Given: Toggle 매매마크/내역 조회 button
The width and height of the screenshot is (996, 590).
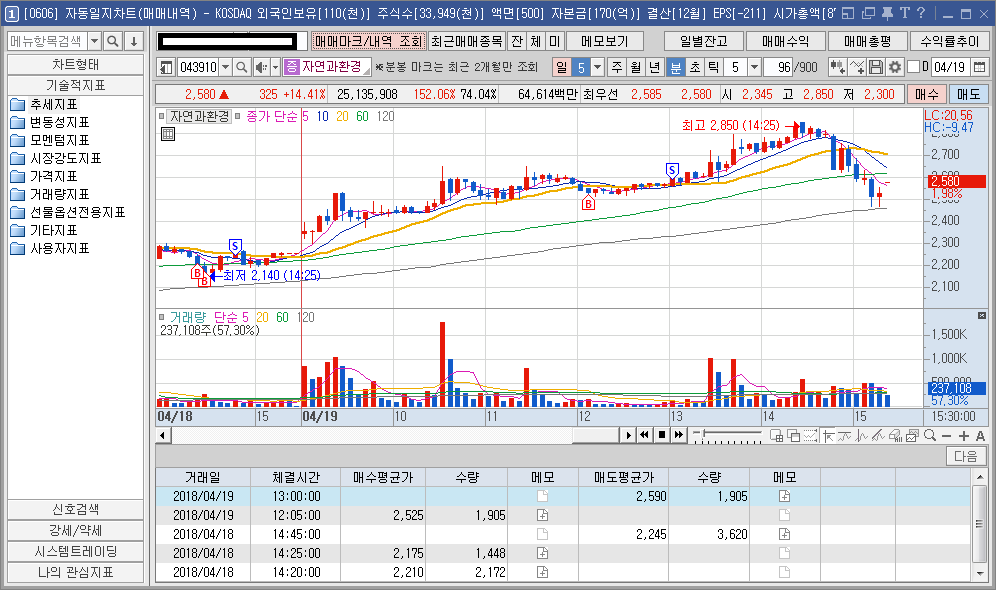Looking at the screenshot, I should tap(368, 41).
